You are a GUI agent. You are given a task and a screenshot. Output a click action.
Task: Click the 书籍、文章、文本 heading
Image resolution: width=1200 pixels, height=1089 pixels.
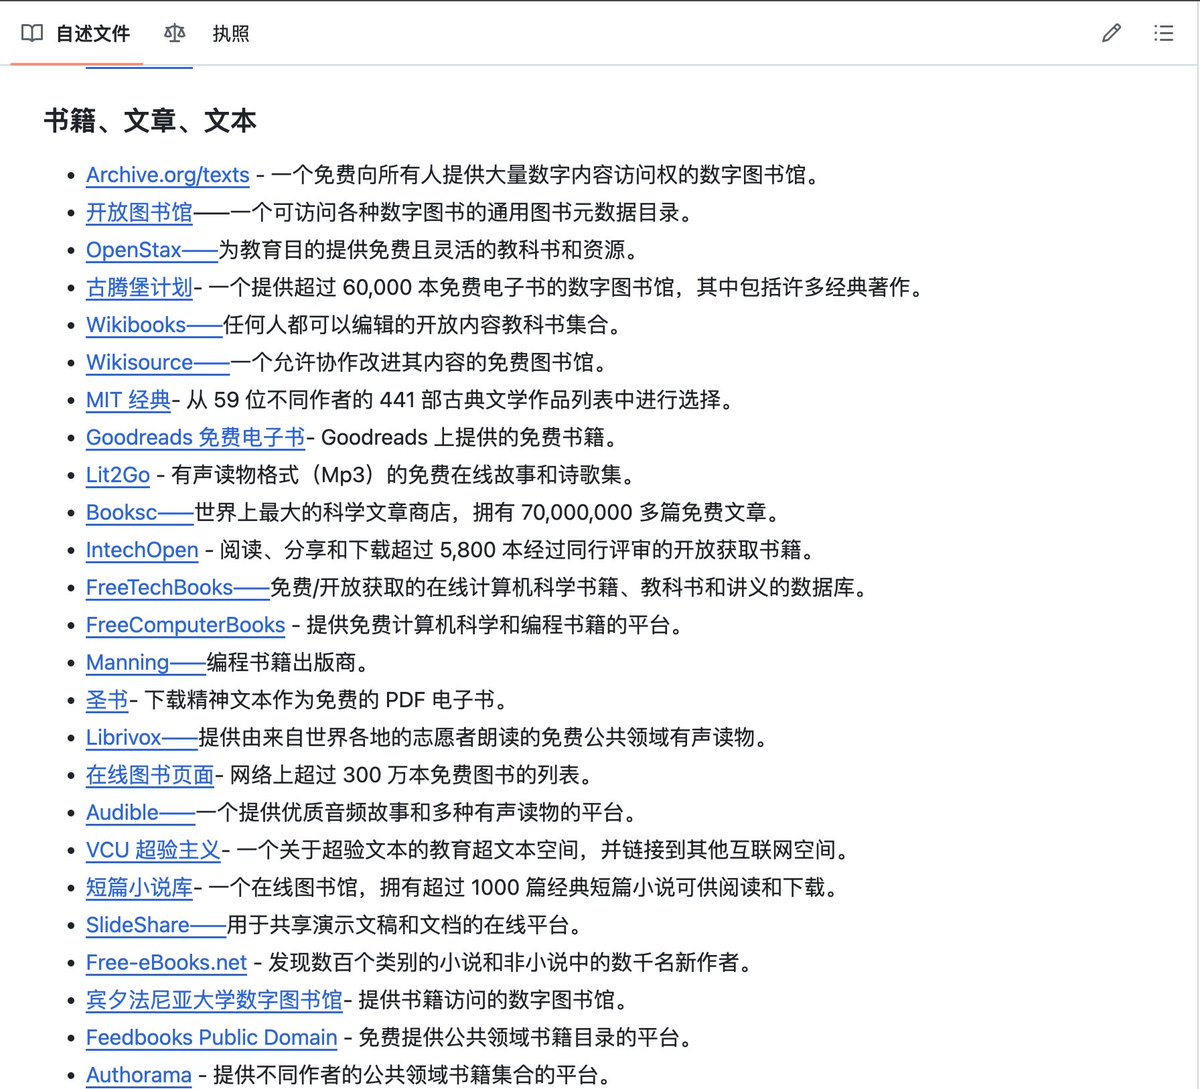[x=150, y=121]
